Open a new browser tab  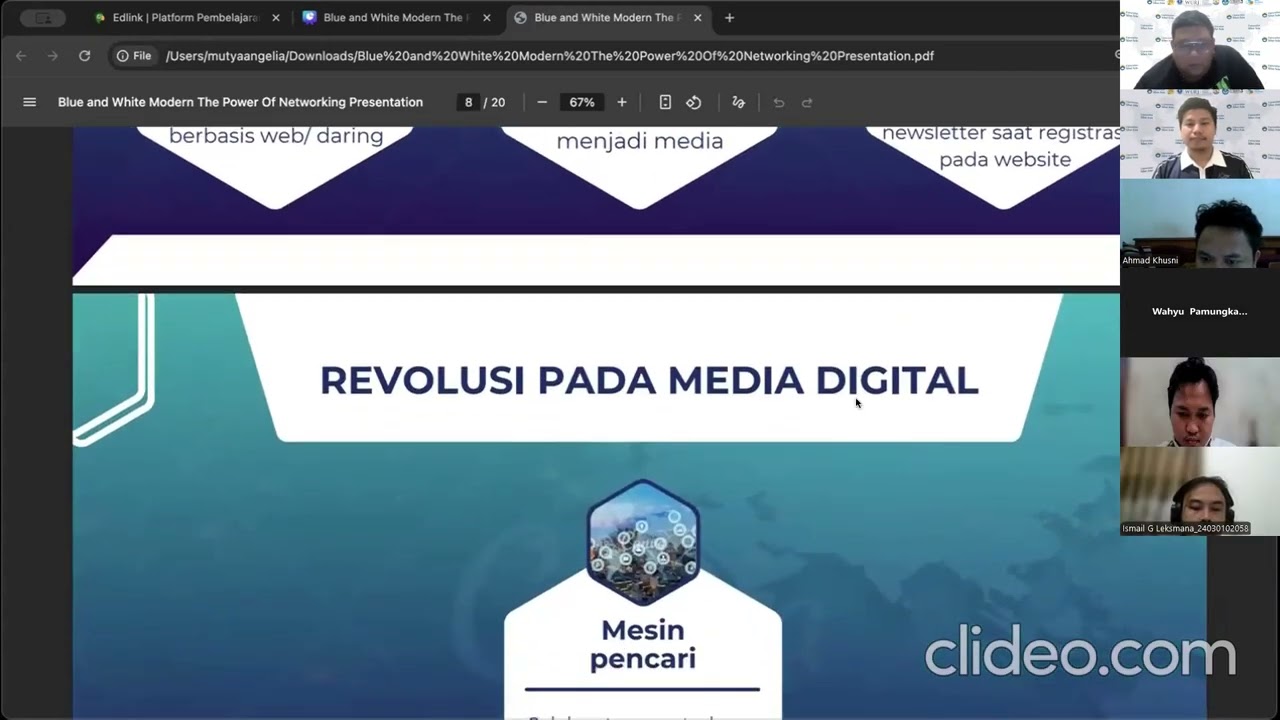click(x=729, y=17)
